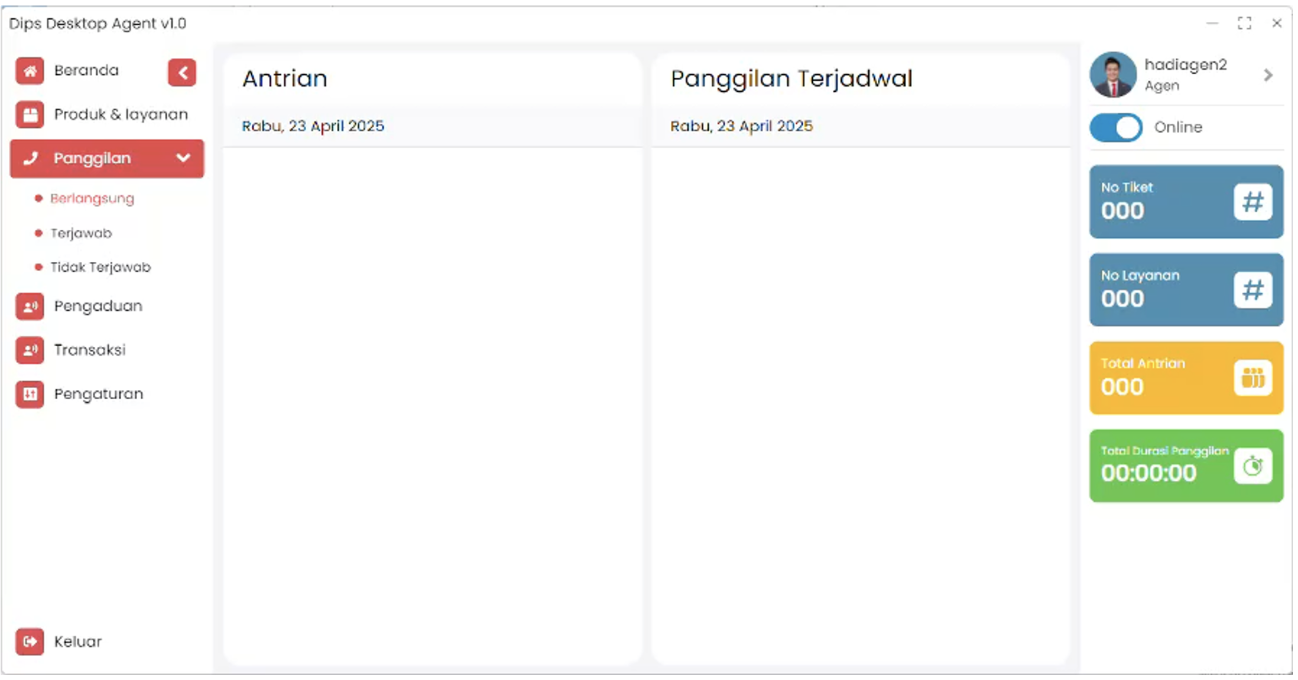The height and width of the screenshot is (680, 1298).
Task: Expand the hadiagen2 profile arrow
Action: click(1268, 76)
